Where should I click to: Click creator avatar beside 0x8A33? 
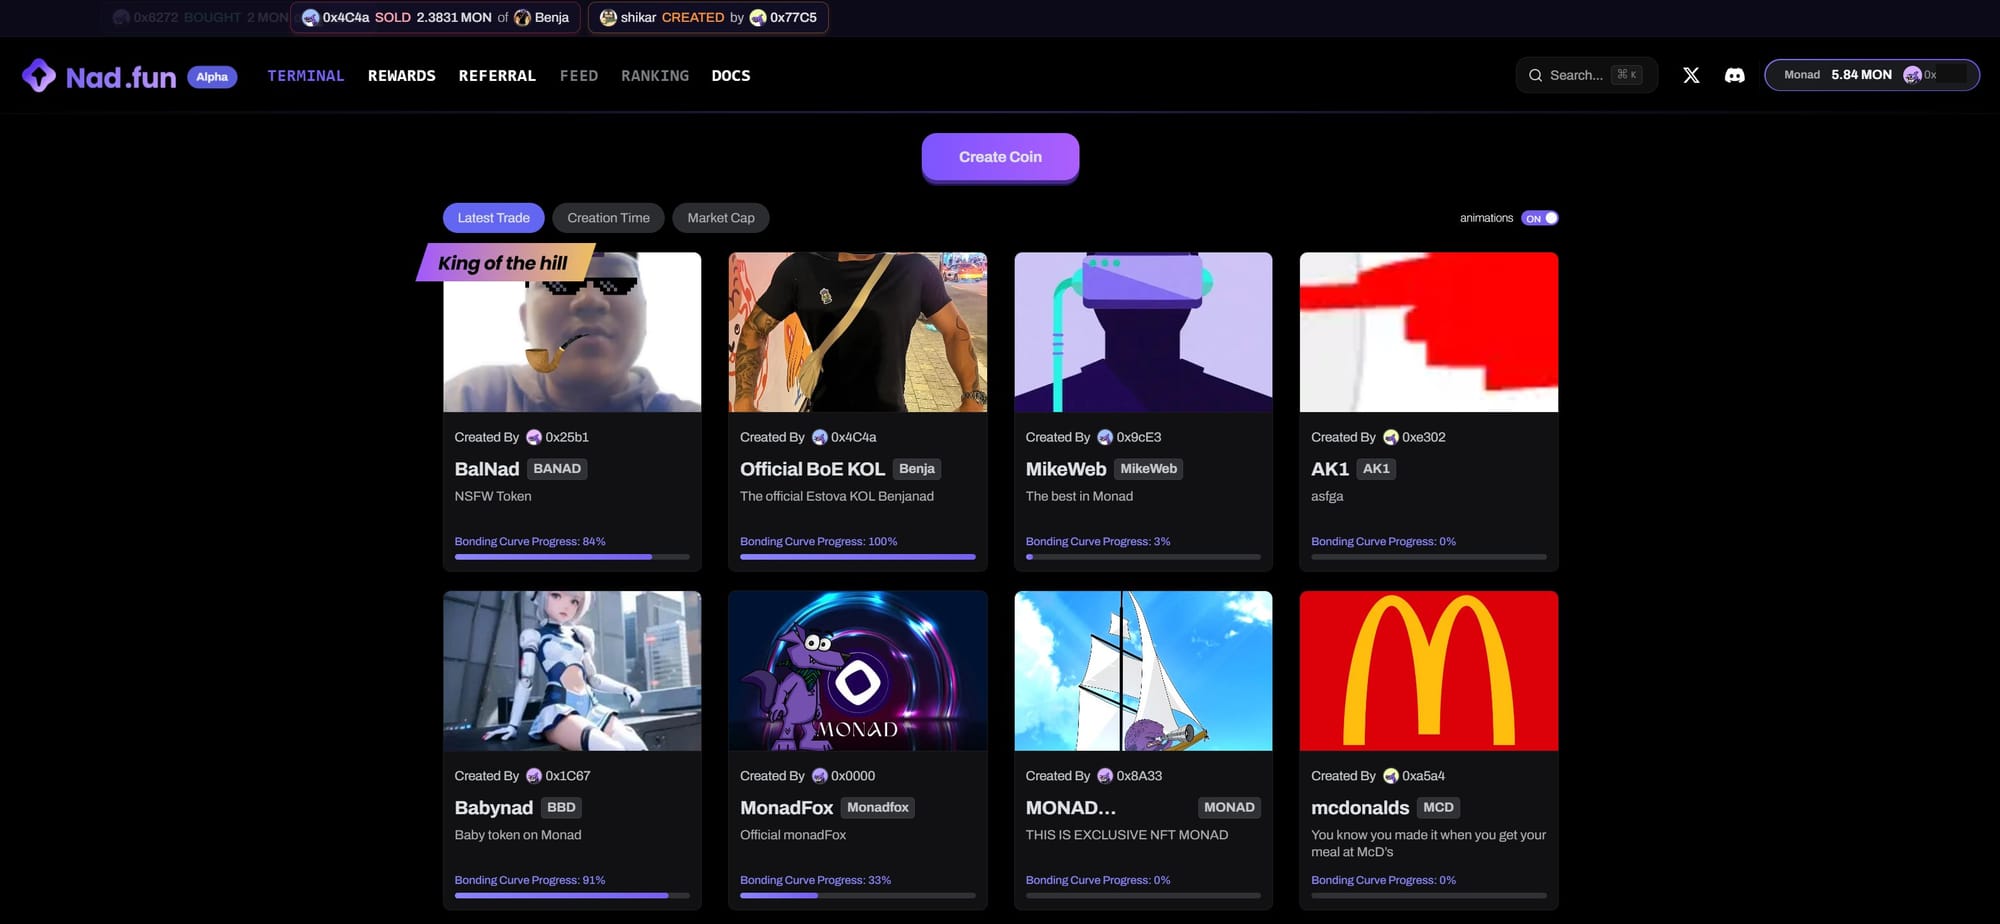pyautogui.click(x=1105, y=776)
